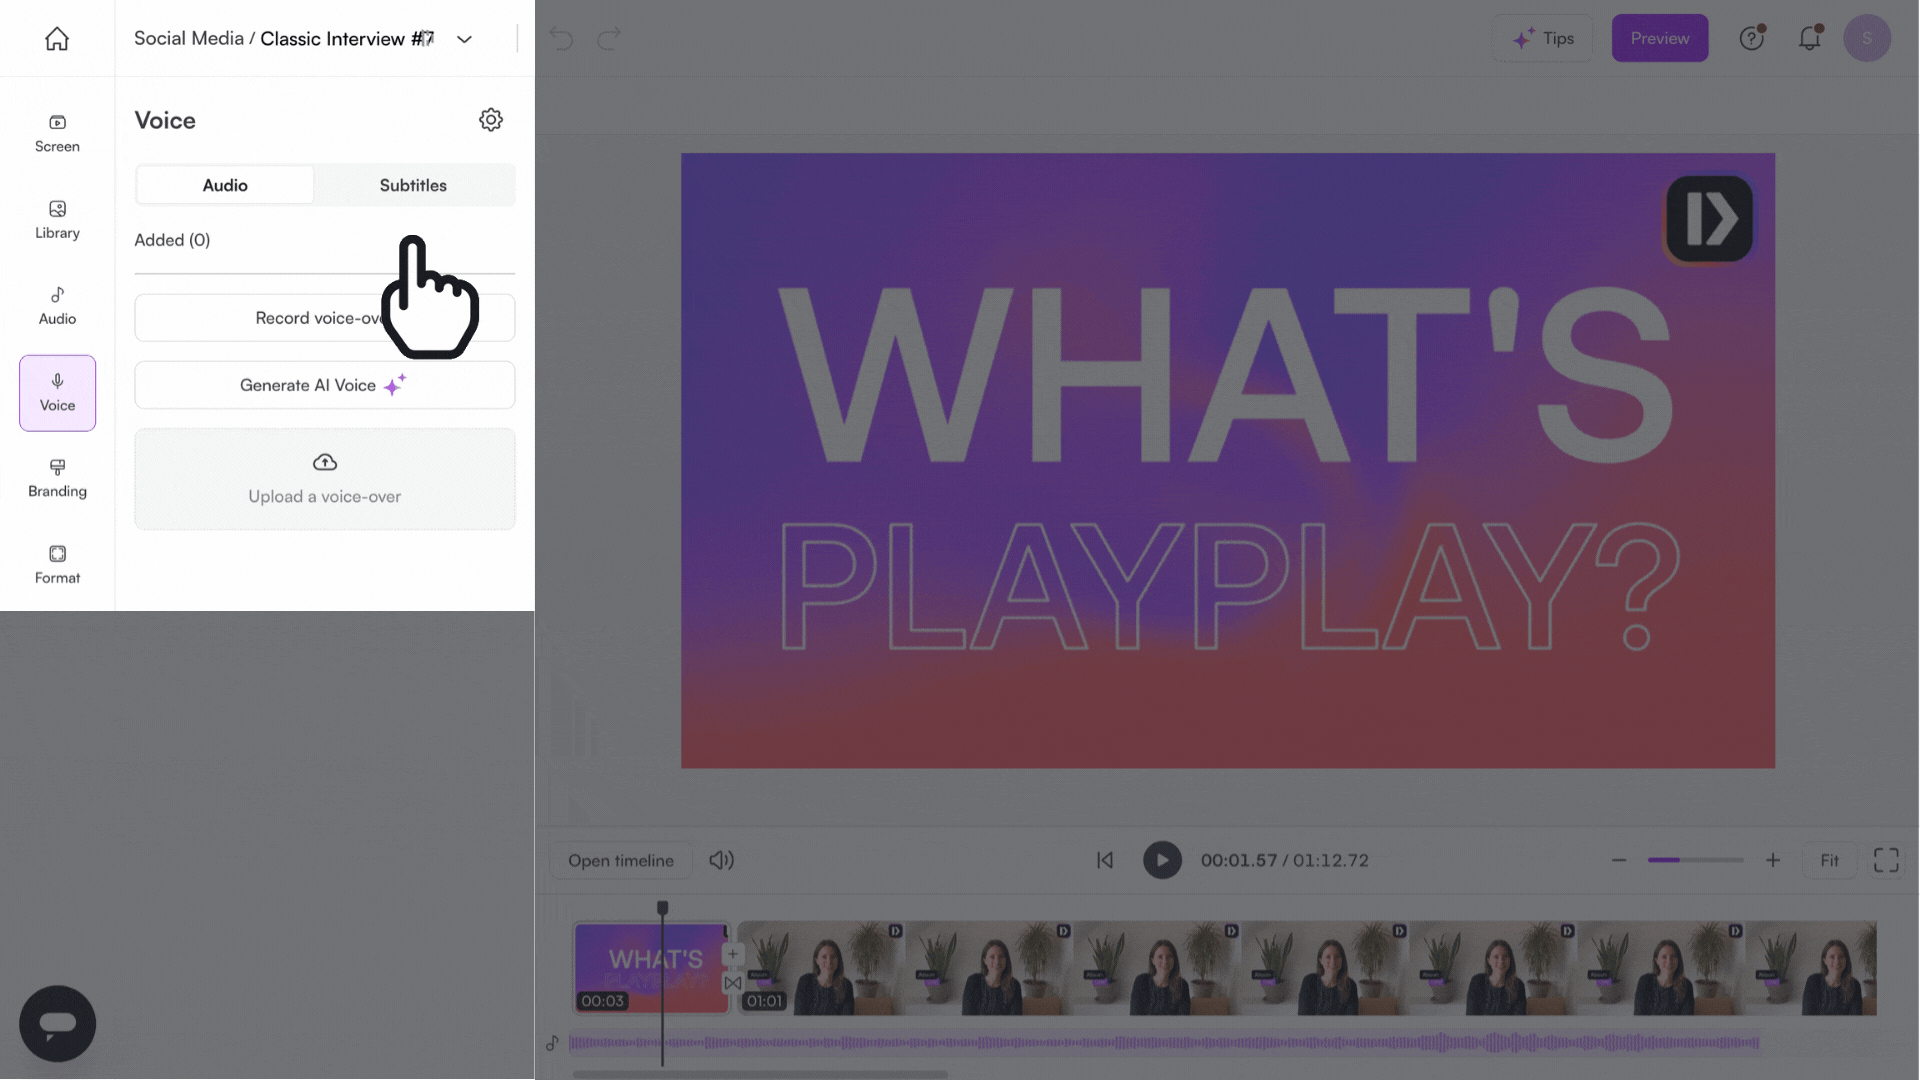Viewport: 1920px width, 1080px height.
Task: Click the PlayPlay logo on the video
Action: tap(1709, 219)
